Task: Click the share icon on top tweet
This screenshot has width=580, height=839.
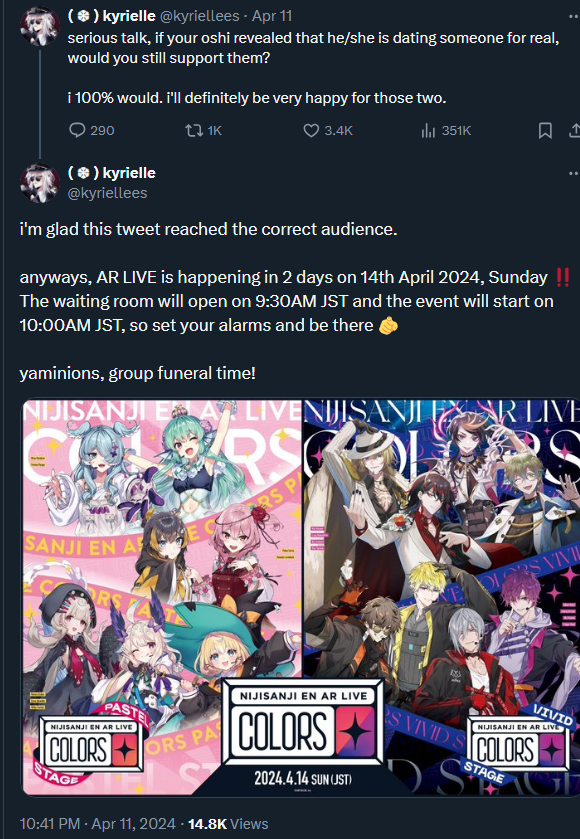Action: [575, 130]
